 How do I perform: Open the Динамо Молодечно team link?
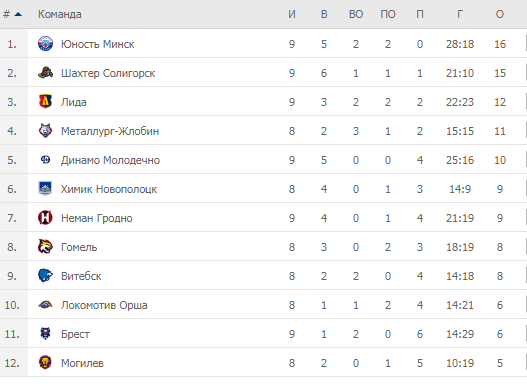click(x=110, y=160)
